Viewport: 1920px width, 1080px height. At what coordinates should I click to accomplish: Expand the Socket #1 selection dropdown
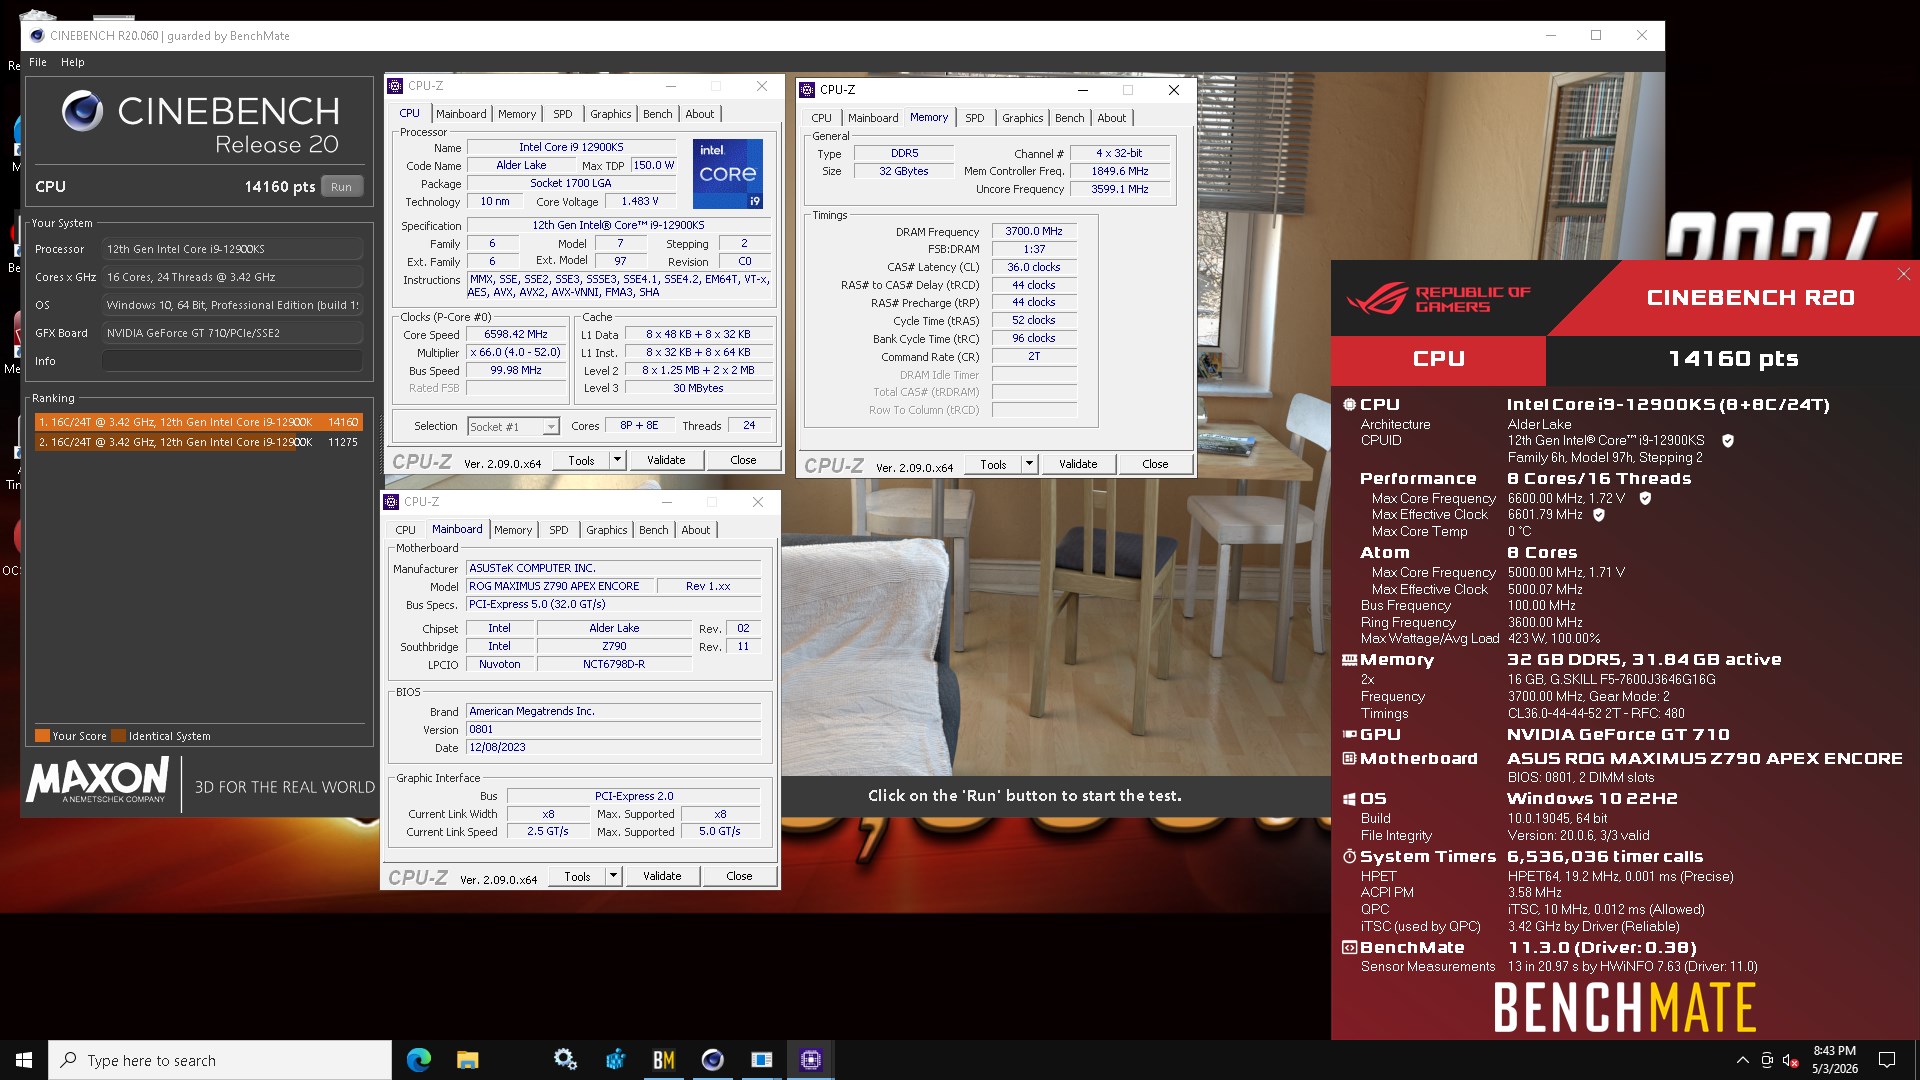point(550,427)
